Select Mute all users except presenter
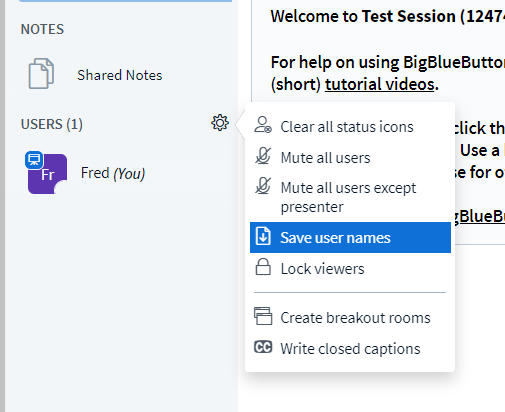 350,197
